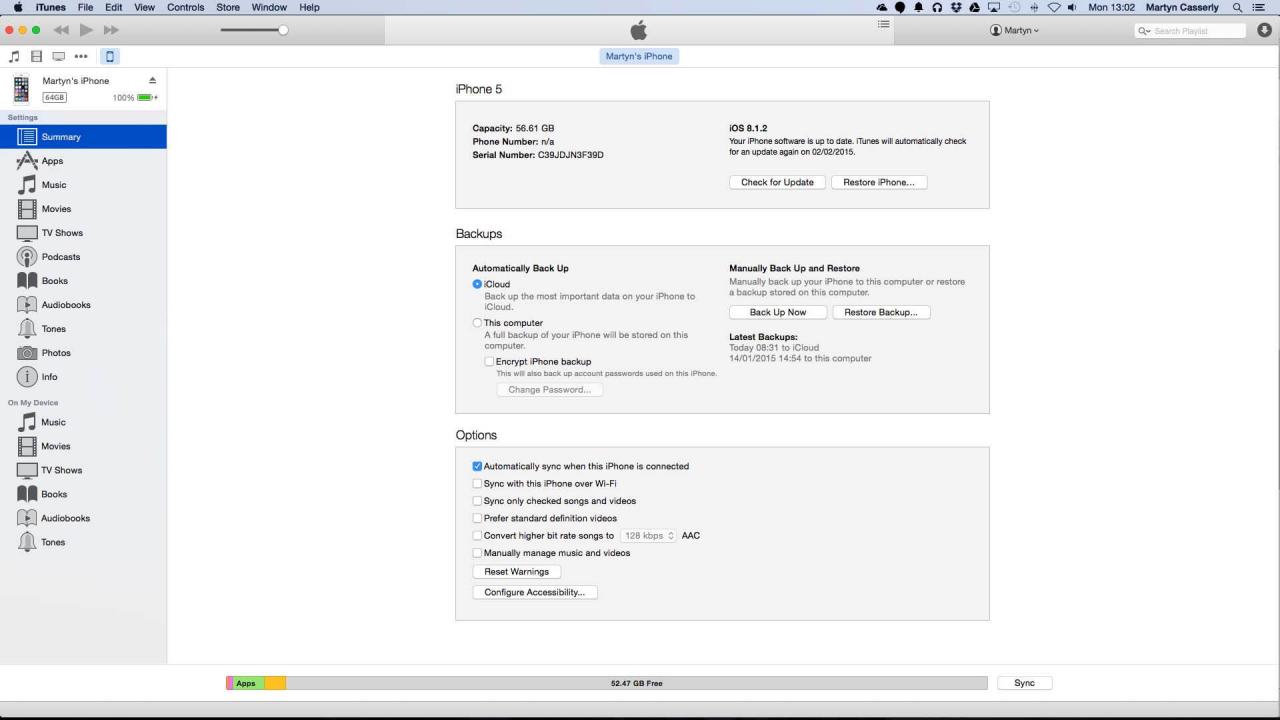Viewport: 1280px width, 720px height.
Task: Open the Martyn account dropdown
Action: [x=1014, y=31]
